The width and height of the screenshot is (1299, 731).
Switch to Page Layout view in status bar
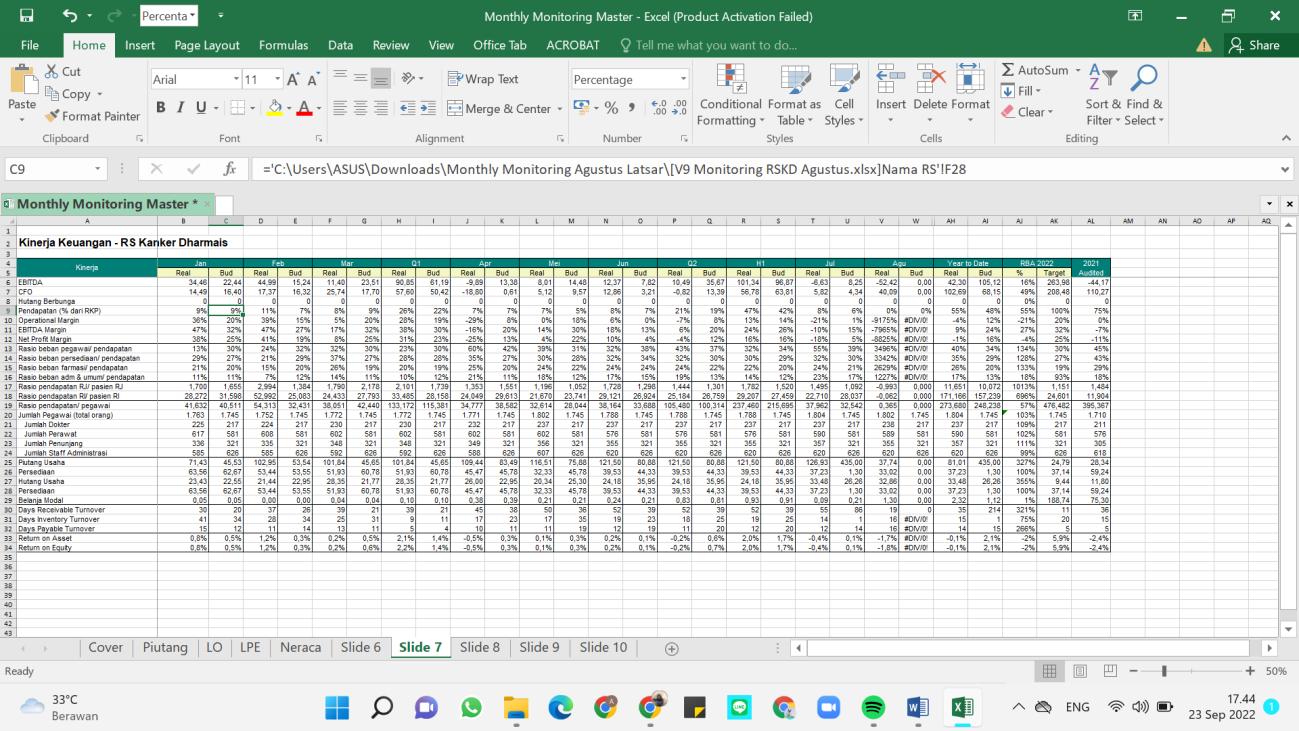tap(1080, 672)
